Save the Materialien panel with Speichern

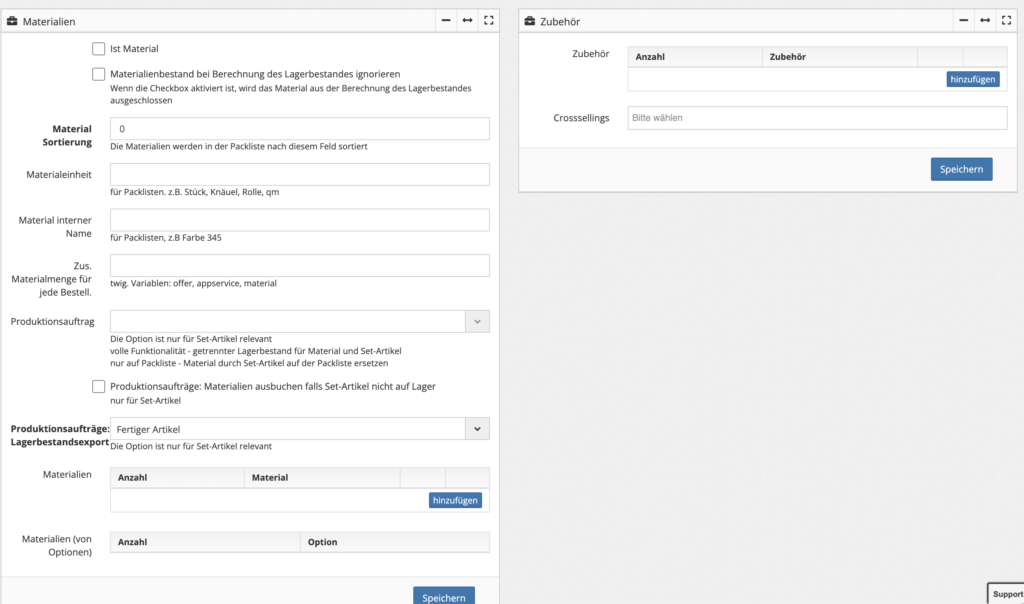(444, 597)
